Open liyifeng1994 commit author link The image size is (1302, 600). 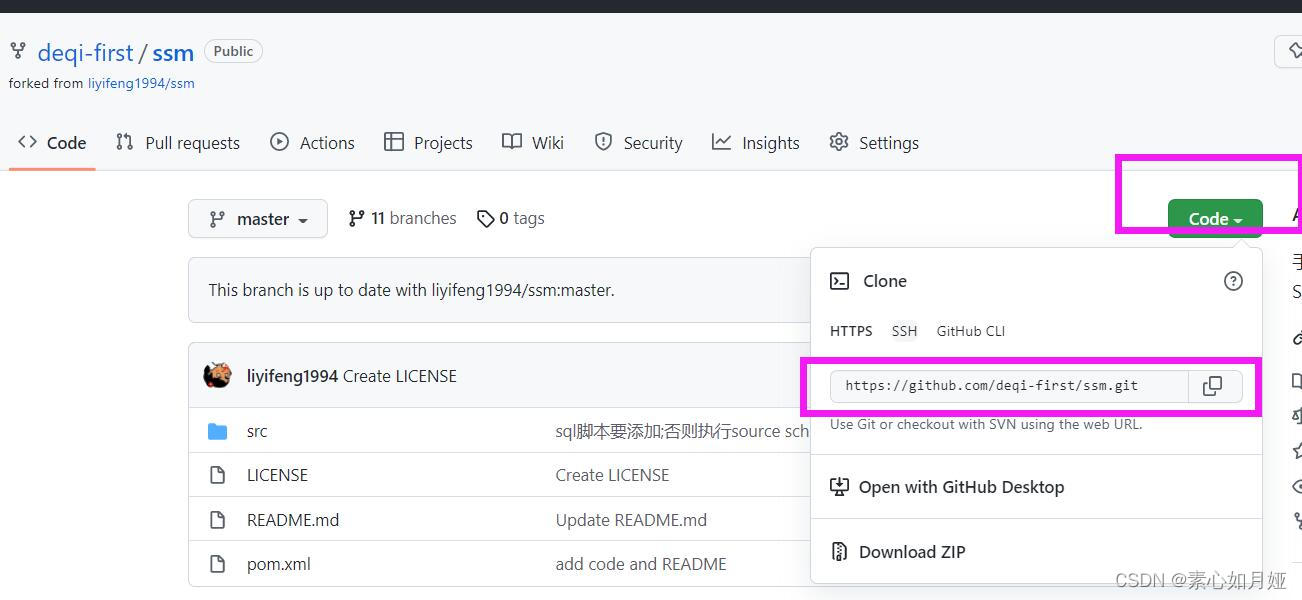click(x=292, y=376)
